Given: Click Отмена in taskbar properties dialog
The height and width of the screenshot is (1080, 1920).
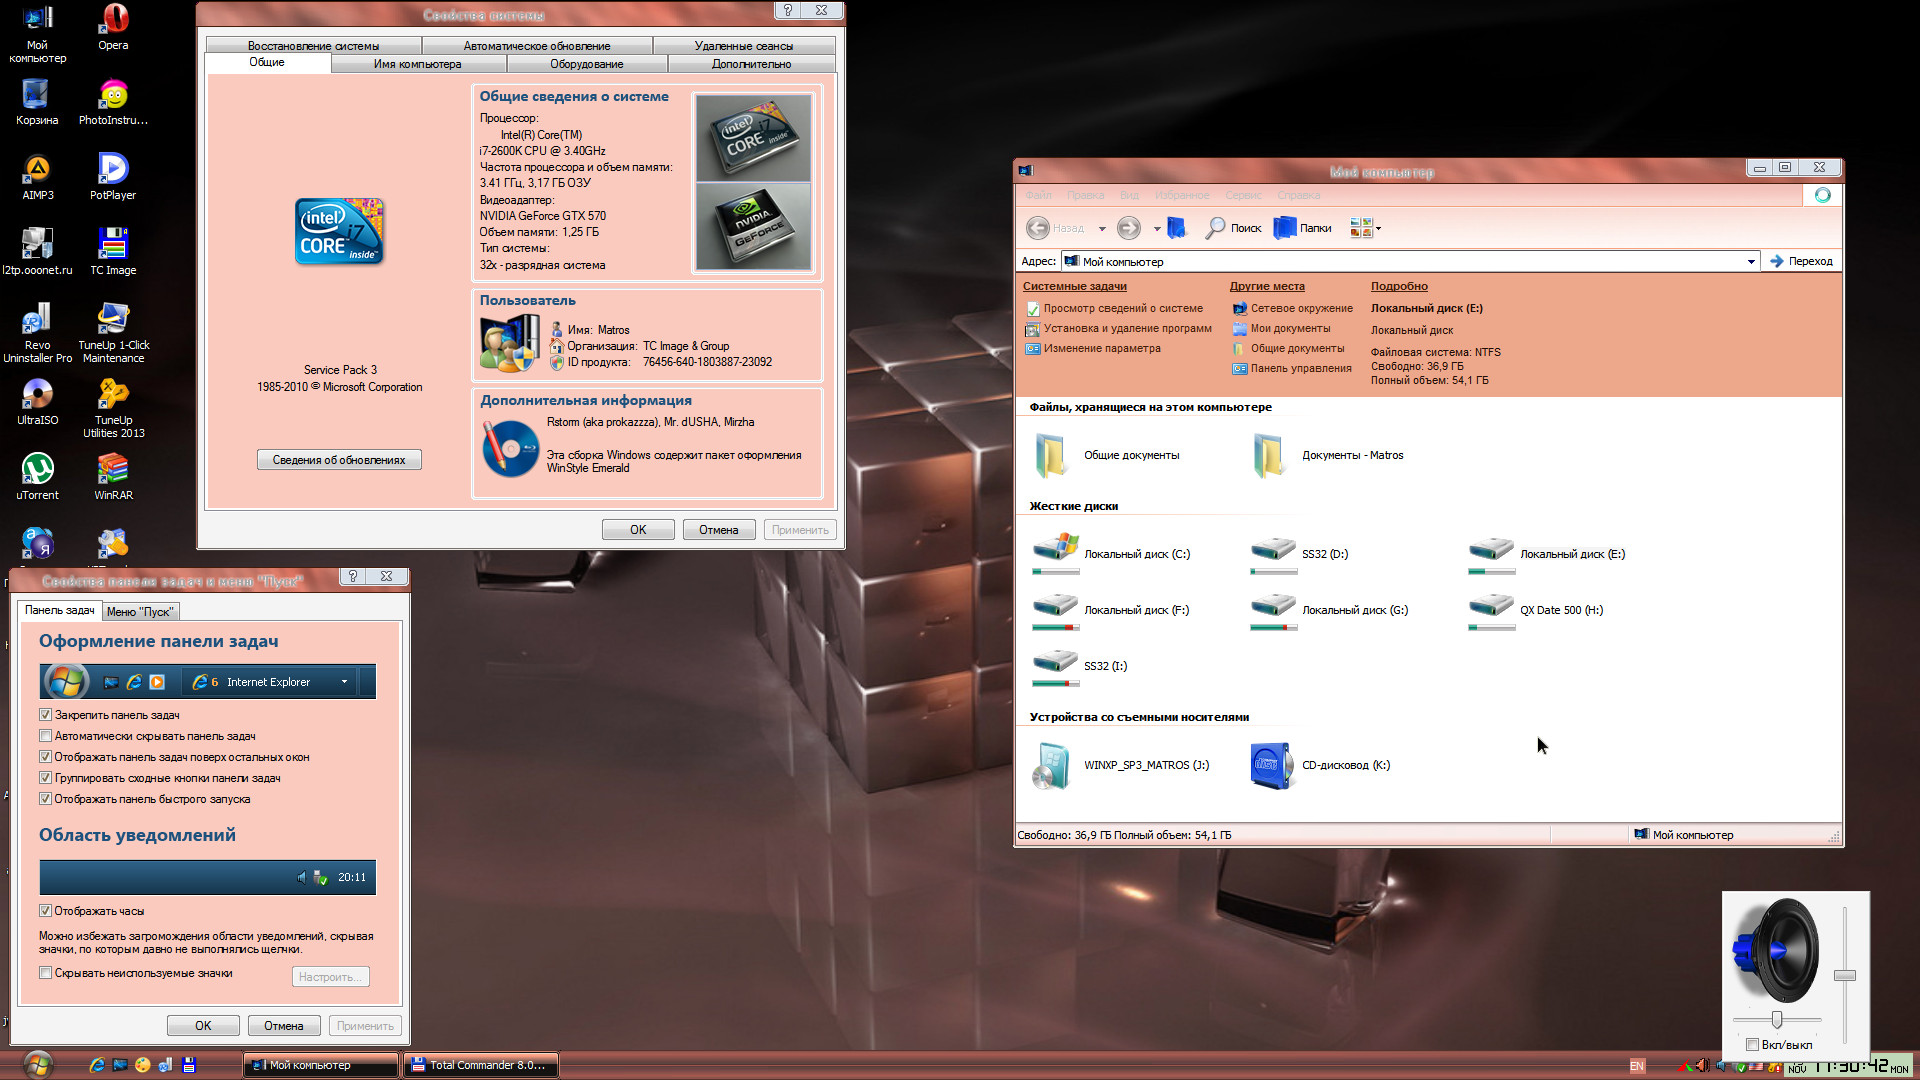Looking at the screenshot, I should tap(284, 1026).
